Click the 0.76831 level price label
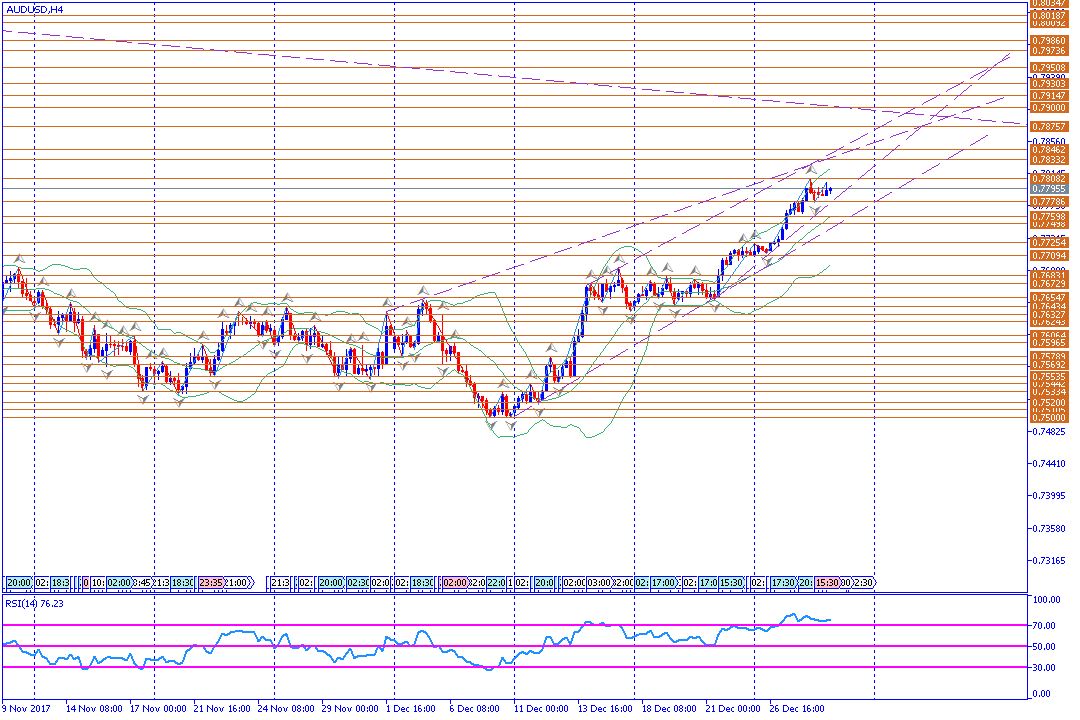1080x720 pixels. (x=1048, y=275)
